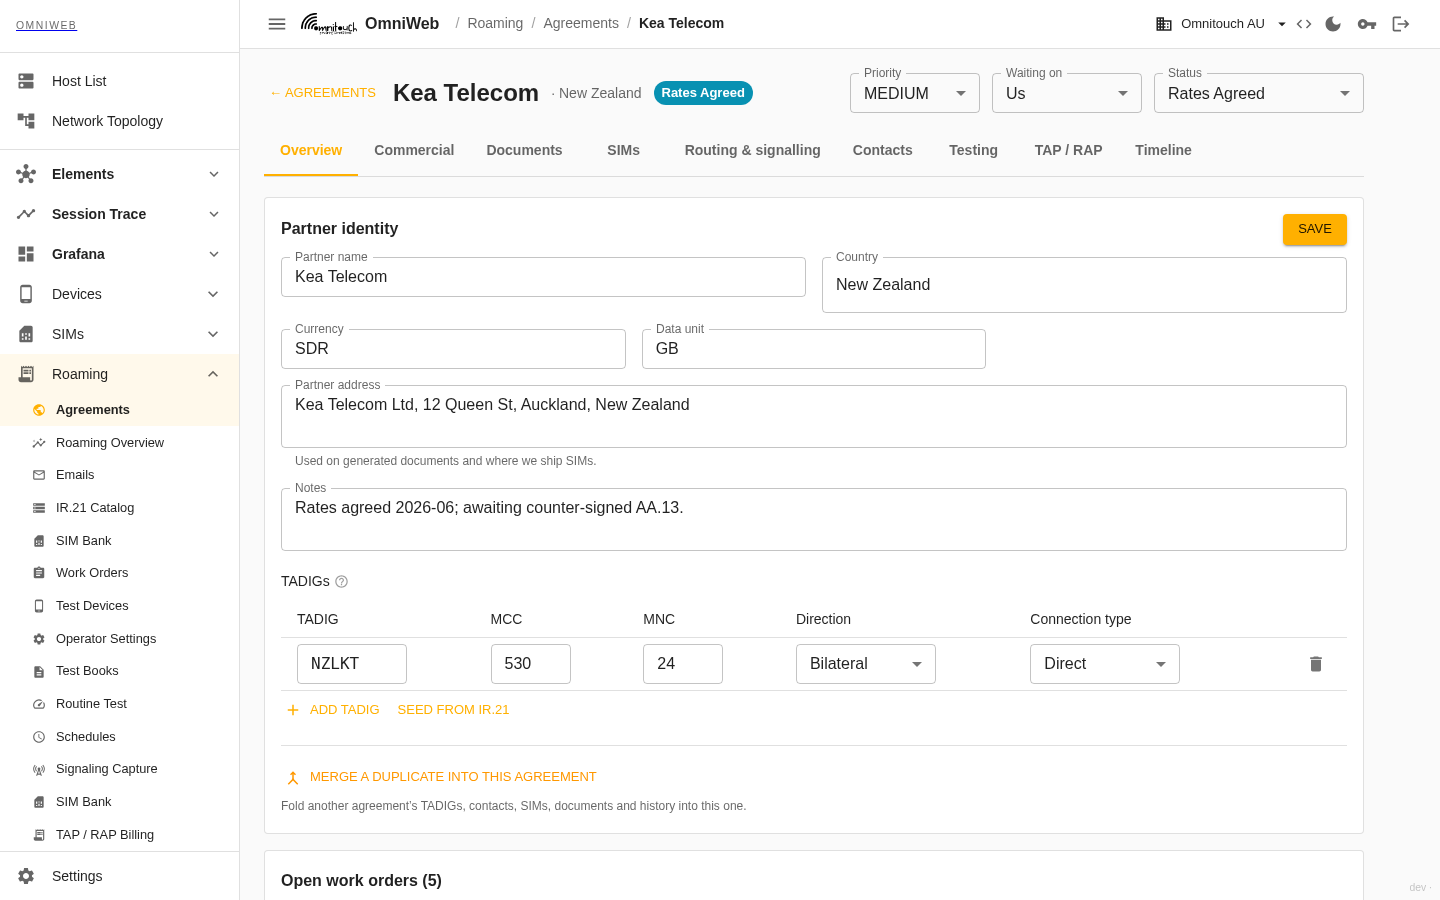Open the code view icon in header

point(1304,24)
